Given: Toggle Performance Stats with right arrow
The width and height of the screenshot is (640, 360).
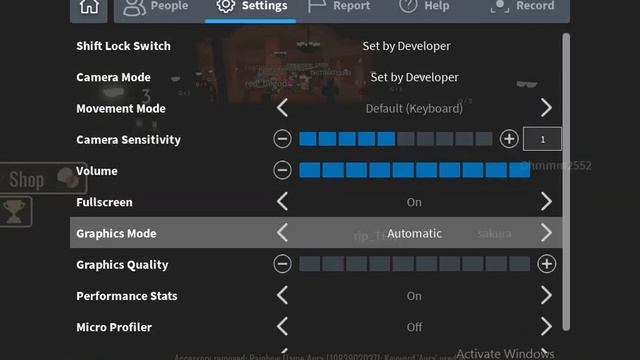Looking at the screenshot, I should tap(546, 296).
